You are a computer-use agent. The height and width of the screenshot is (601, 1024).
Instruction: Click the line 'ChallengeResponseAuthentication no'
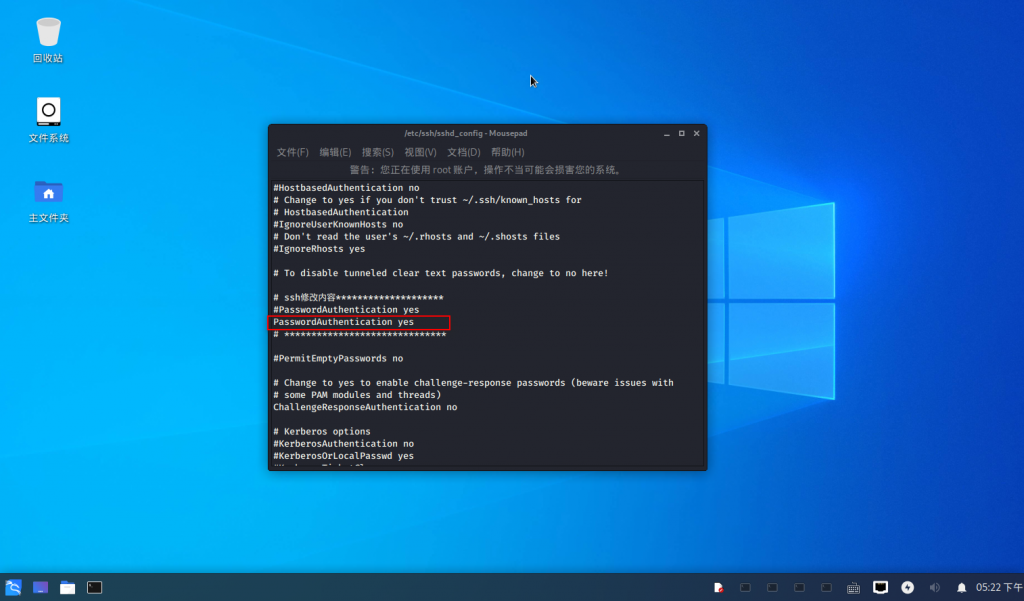point(365,407)
